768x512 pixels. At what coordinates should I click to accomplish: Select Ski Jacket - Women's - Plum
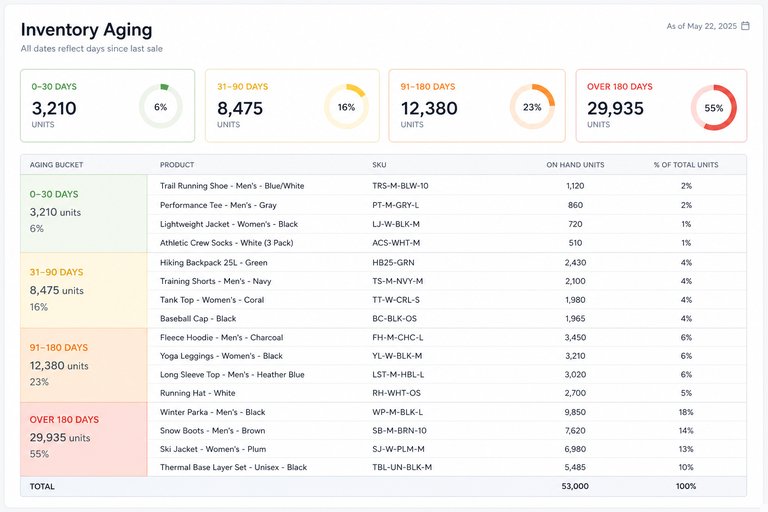click(213, 449)
